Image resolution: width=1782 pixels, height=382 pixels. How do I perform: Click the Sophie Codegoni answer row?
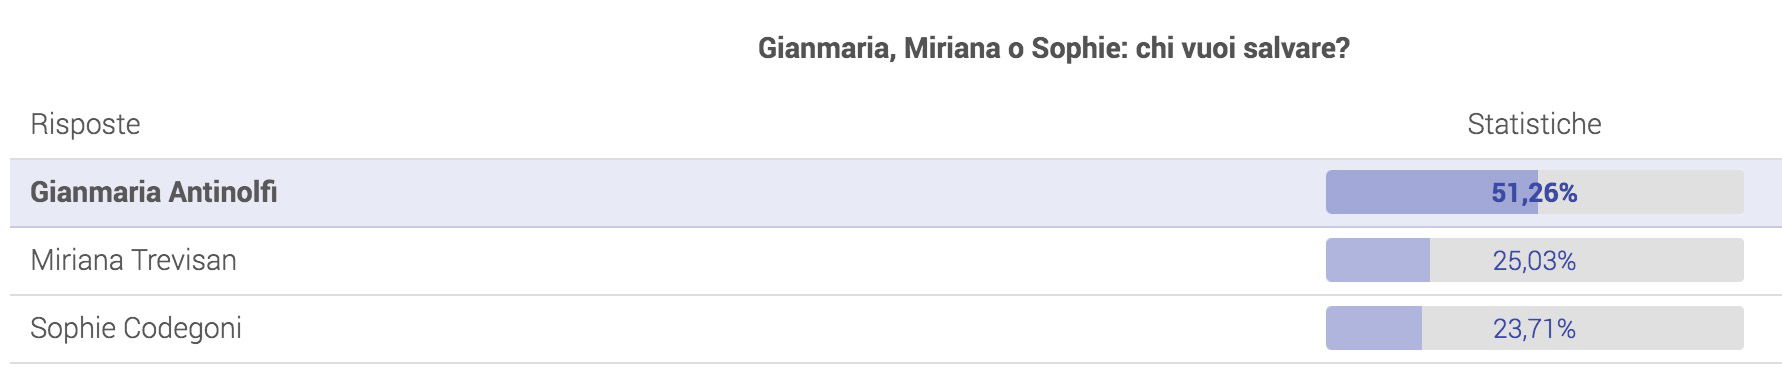896,329
